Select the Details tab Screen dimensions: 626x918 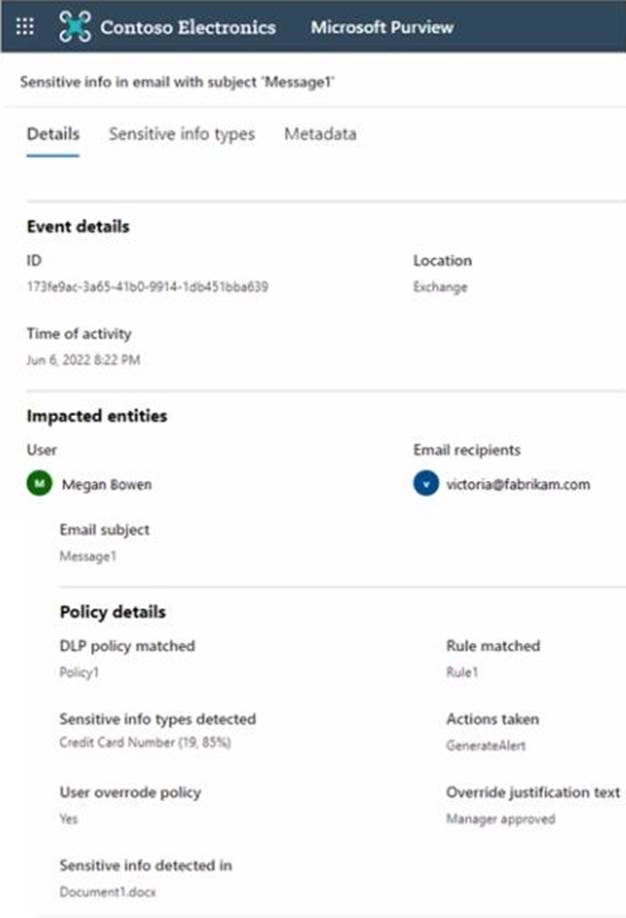(53, 134)
